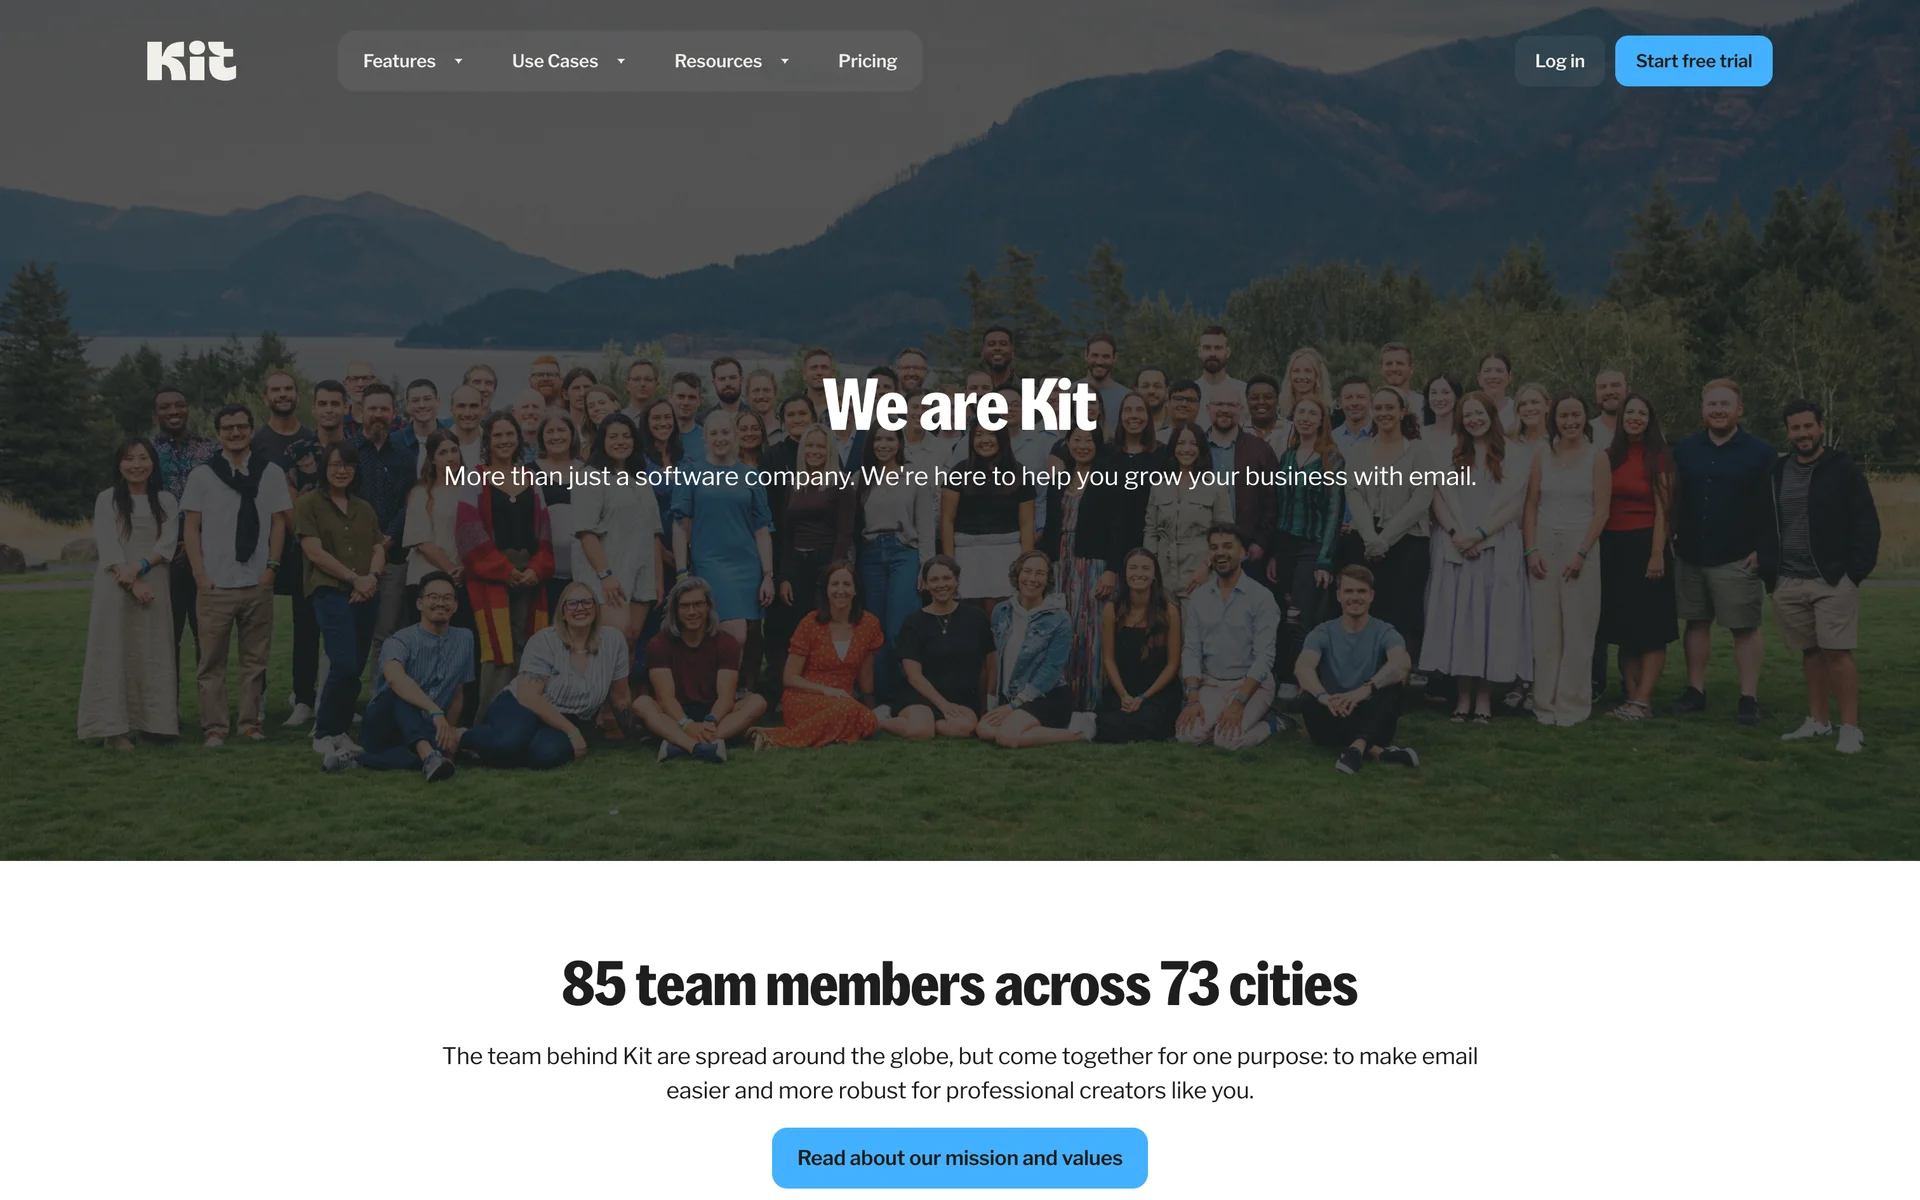Screen dimensions: 1920x1200
Task: Click the woman in the orange dress
Action: pos(830,660)
